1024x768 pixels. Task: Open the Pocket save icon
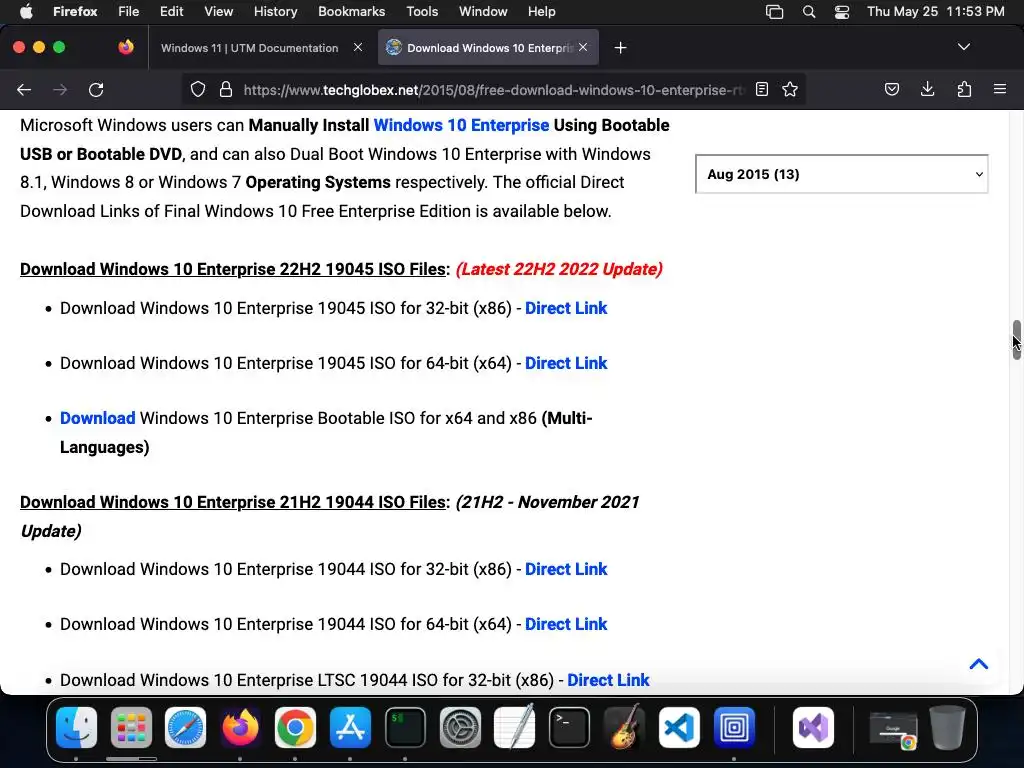click(x=891, y=89)
